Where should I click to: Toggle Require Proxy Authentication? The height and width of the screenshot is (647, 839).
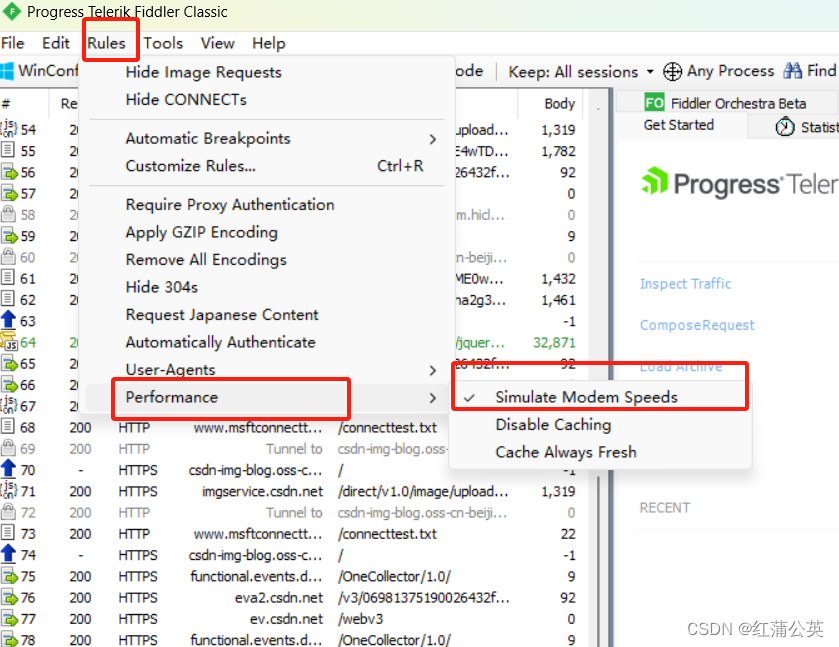[230, 204]
